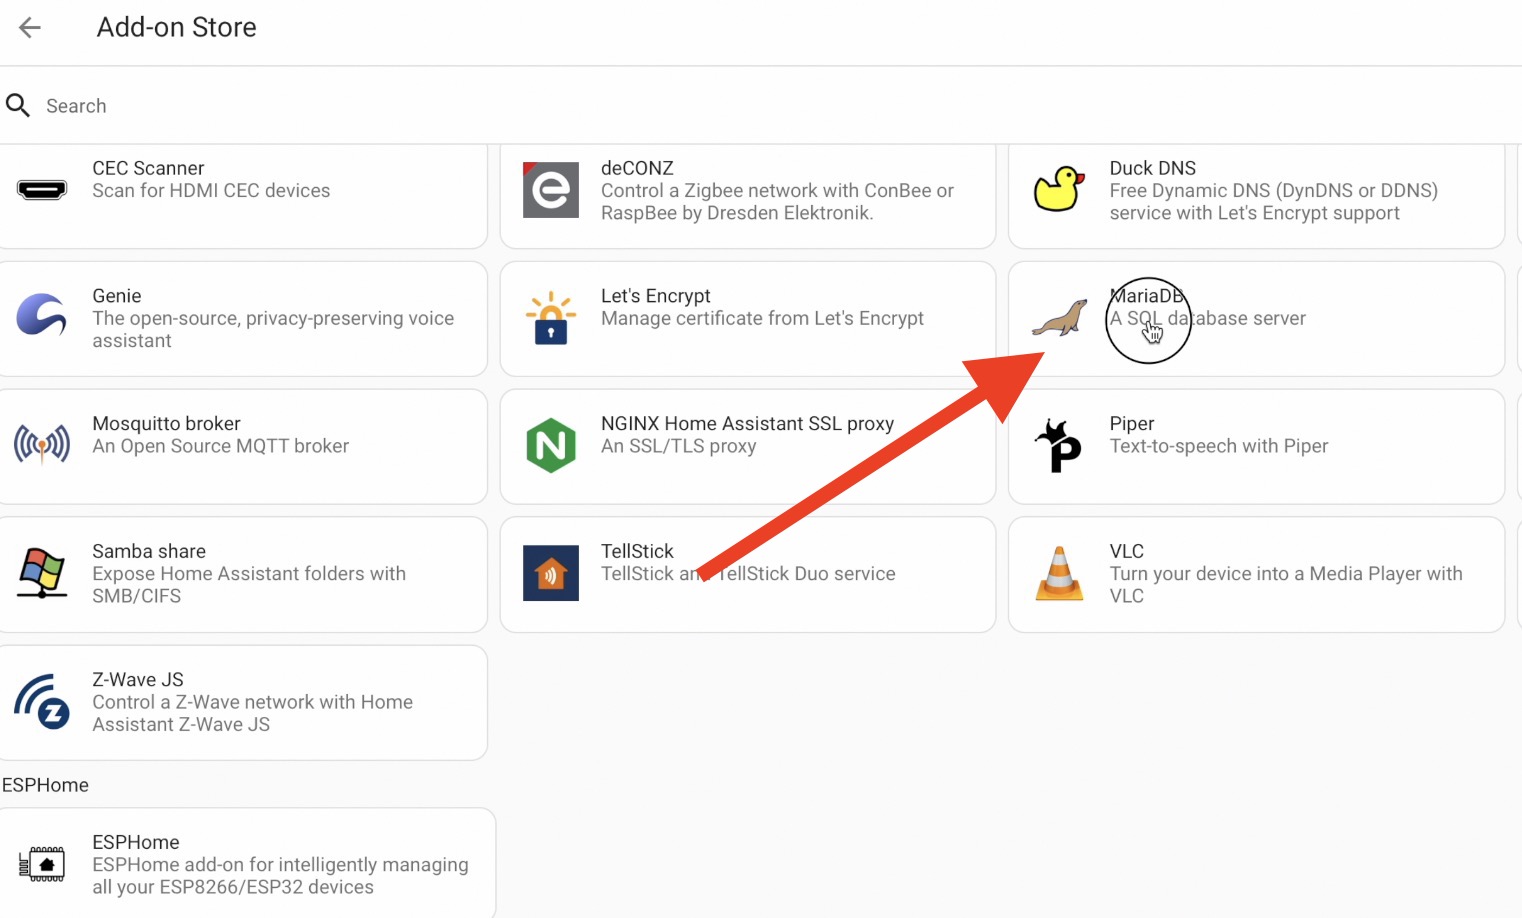Click the Duck DNS yellow duck icon
The height and width of the screenshot is (918, 1522).
click(1060, 189)
